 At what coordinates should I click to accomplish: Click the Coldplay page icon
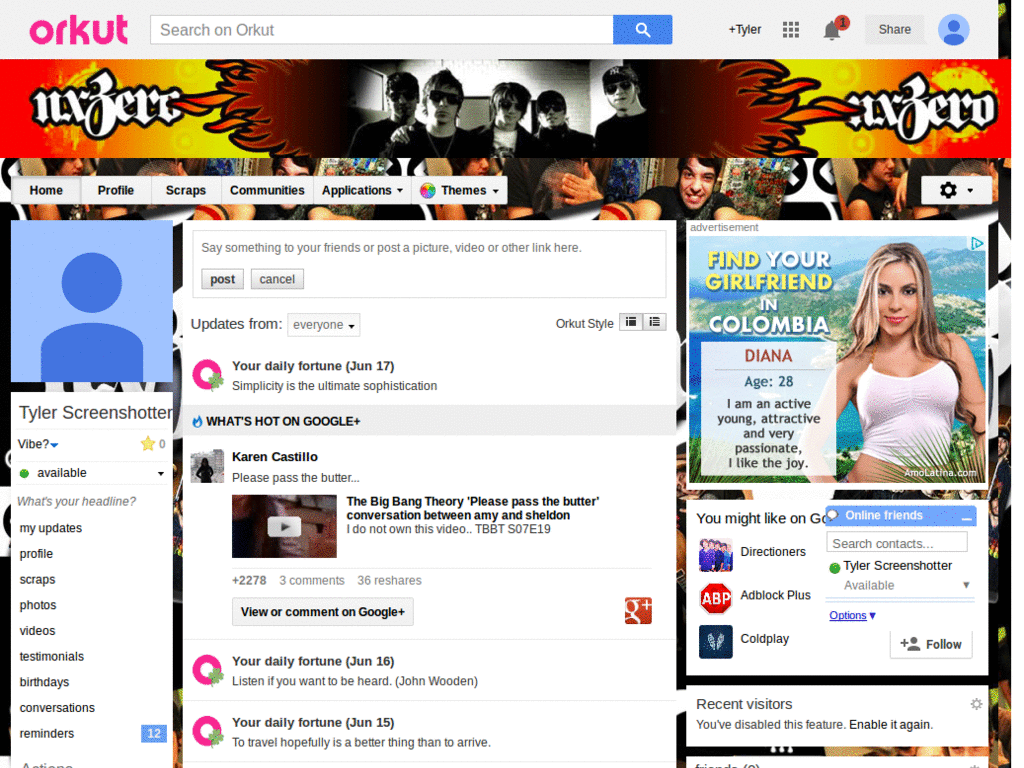(x=716, y=641)
